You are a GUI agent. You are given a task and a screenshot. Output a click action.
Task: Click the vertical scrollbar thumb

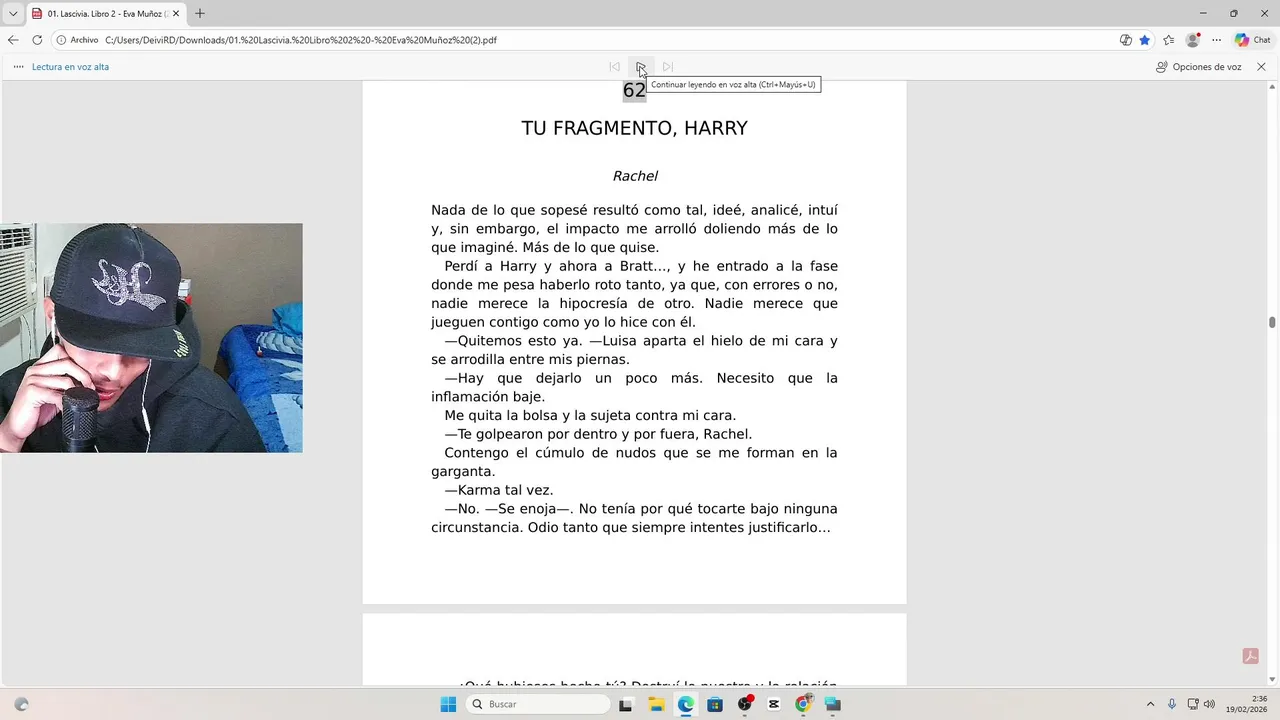(x=1272, y=322)
